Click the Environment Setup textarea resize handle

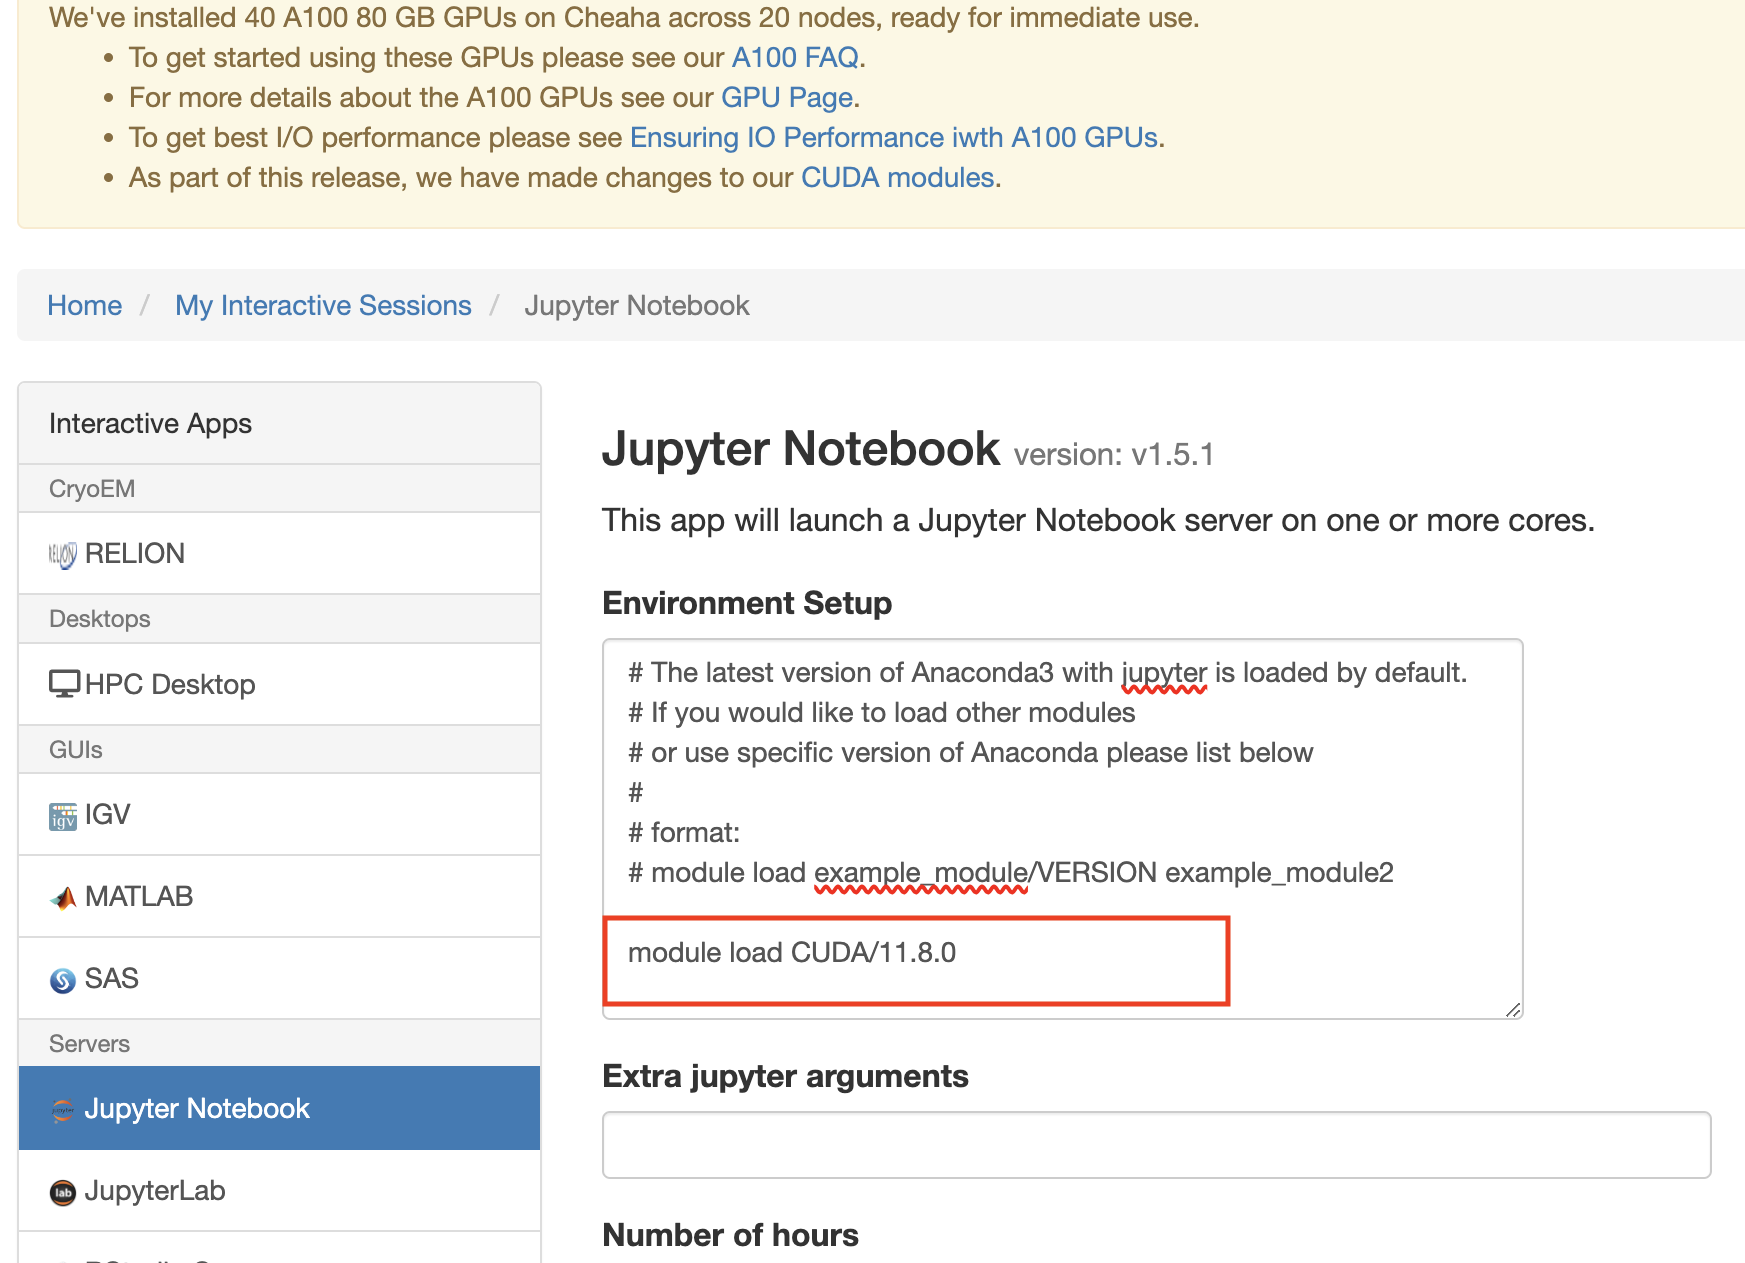pos(1513,1010)
